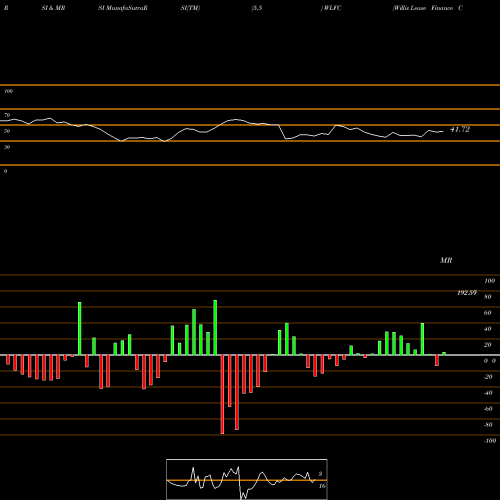Click the 40 label on MR axis

[488, 329]
